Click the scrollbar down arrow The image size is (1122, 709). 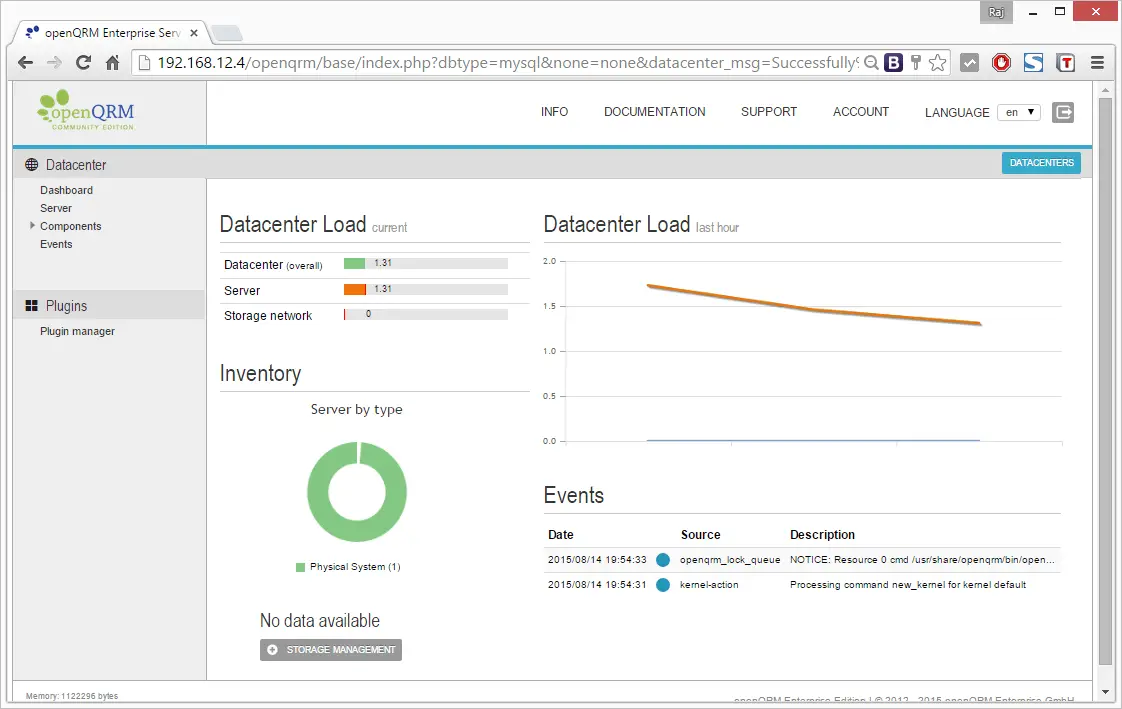click(x=1106, y=692)
